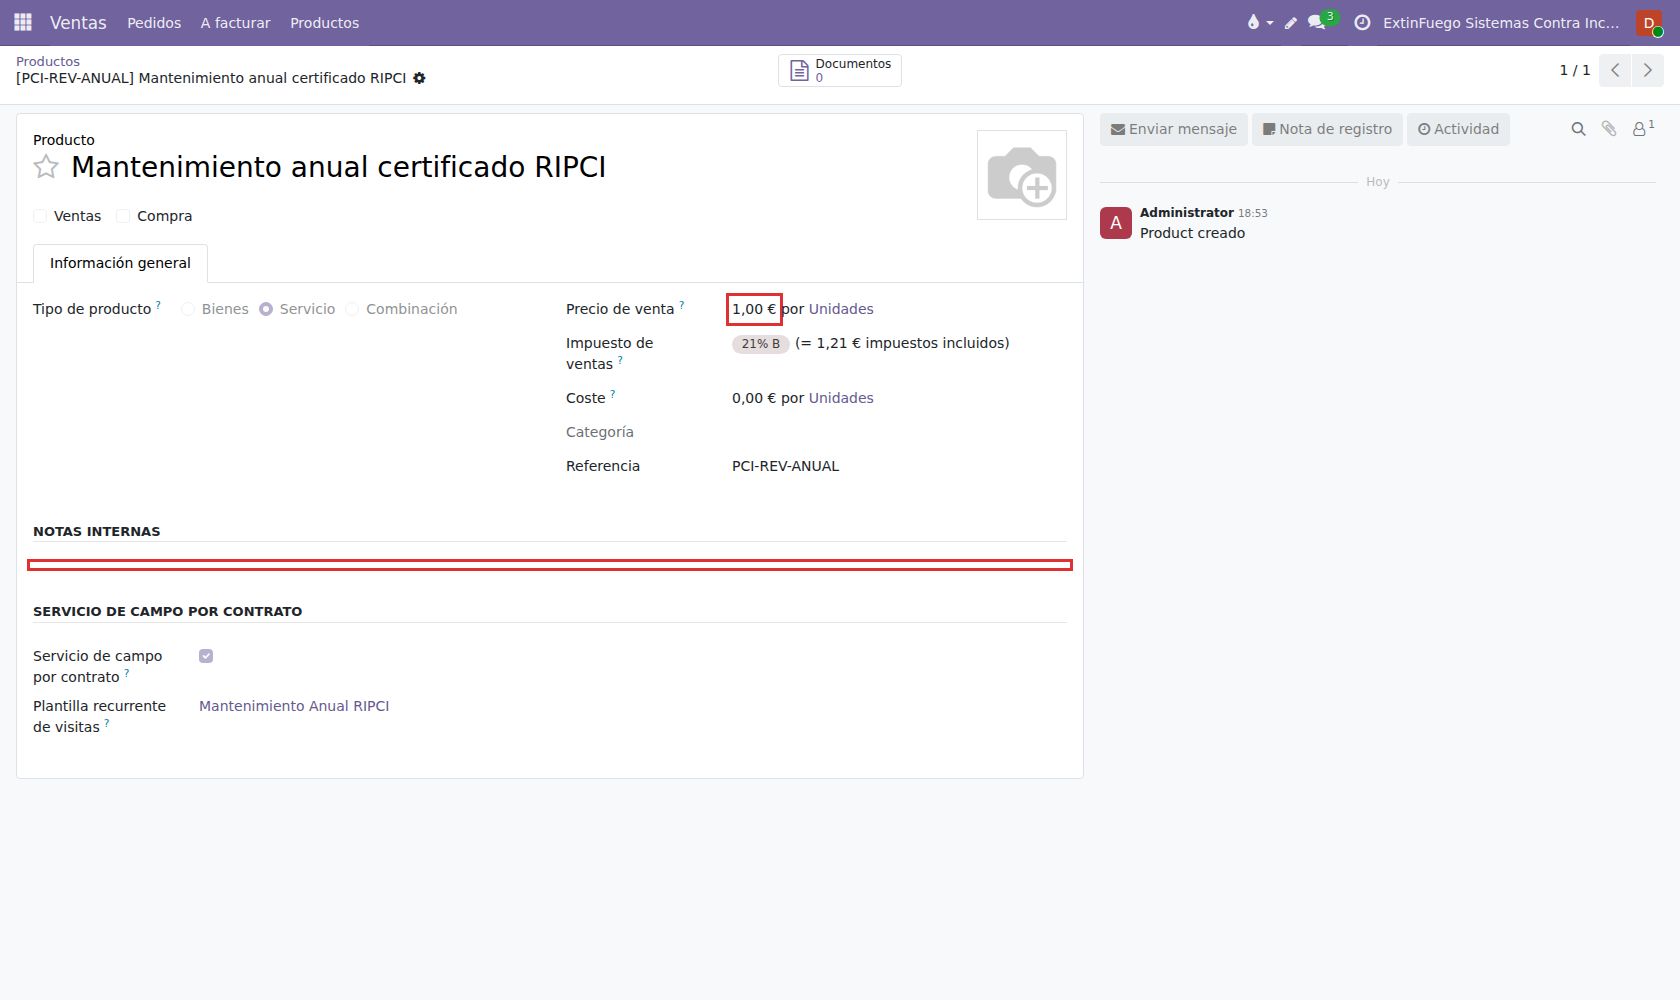This screenshot has width=1680, height=1000.
Task: Go to previous record arrow
Action: click(x=1615, y=70)
